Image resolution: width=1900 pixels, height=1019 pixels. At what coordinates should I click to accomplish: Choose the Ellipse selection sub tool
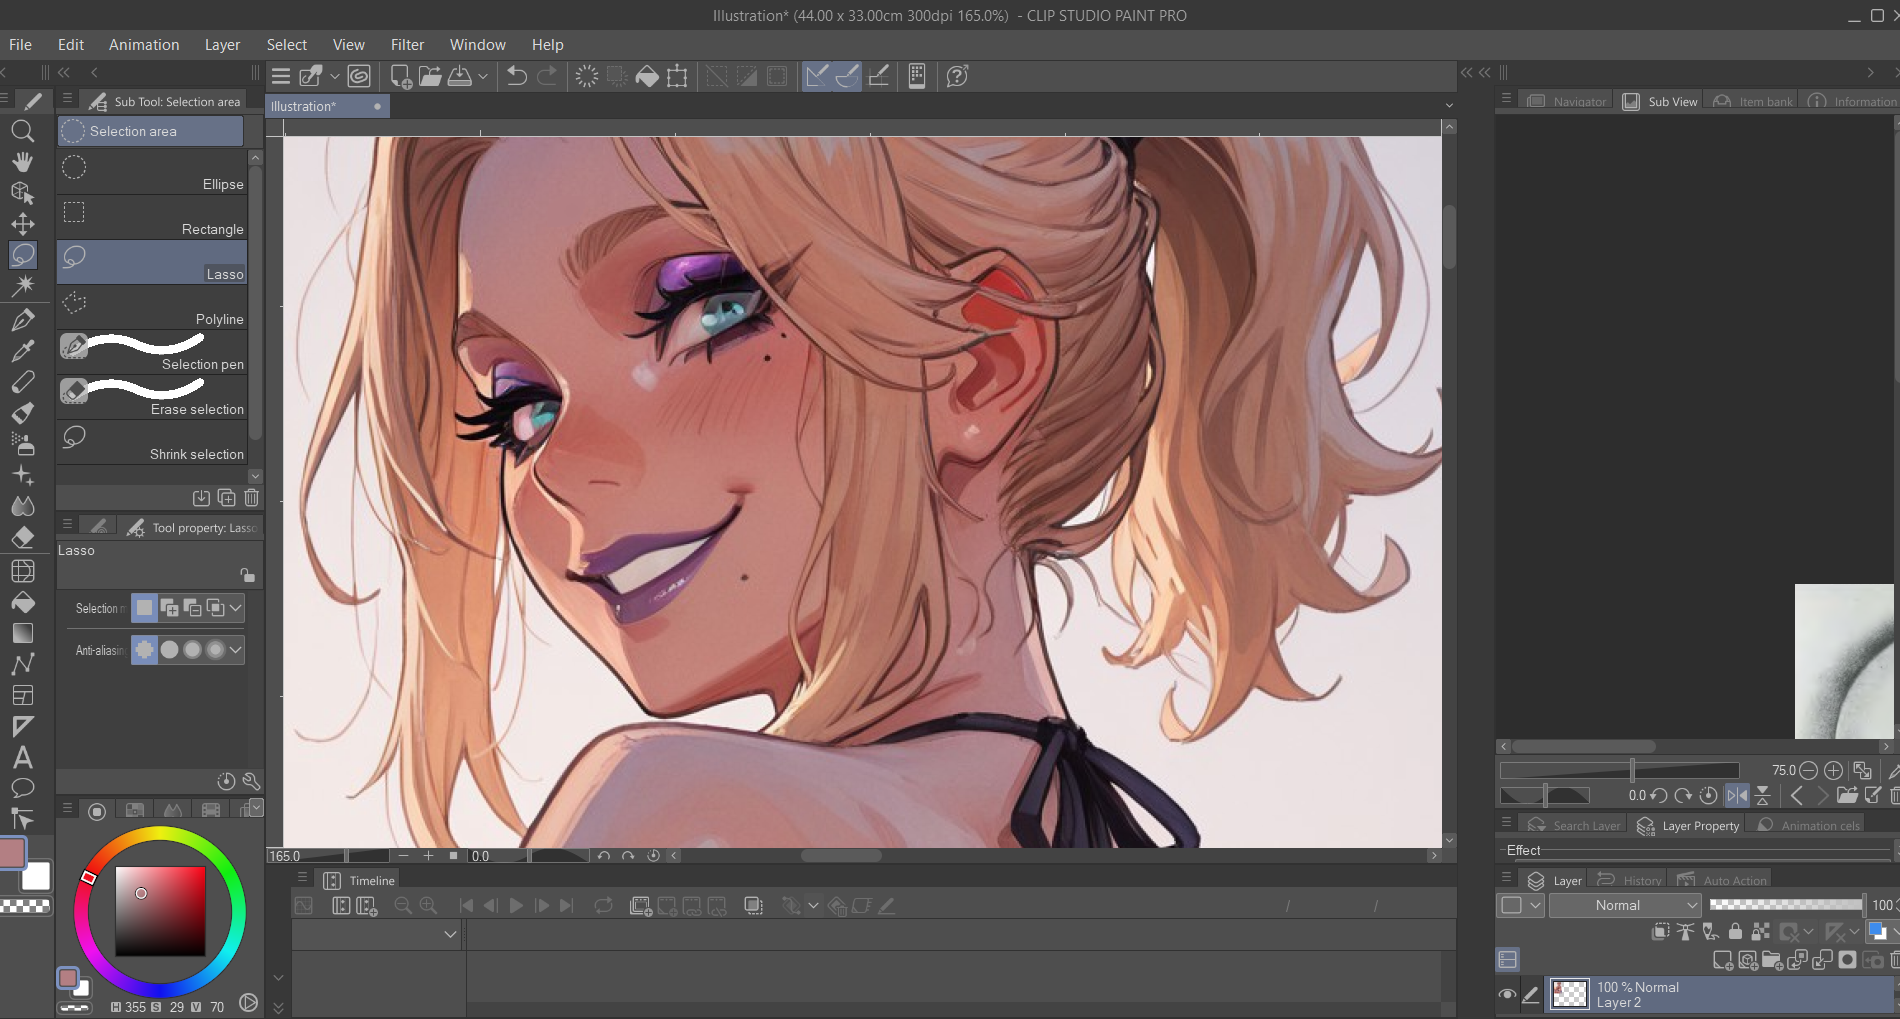152,173
